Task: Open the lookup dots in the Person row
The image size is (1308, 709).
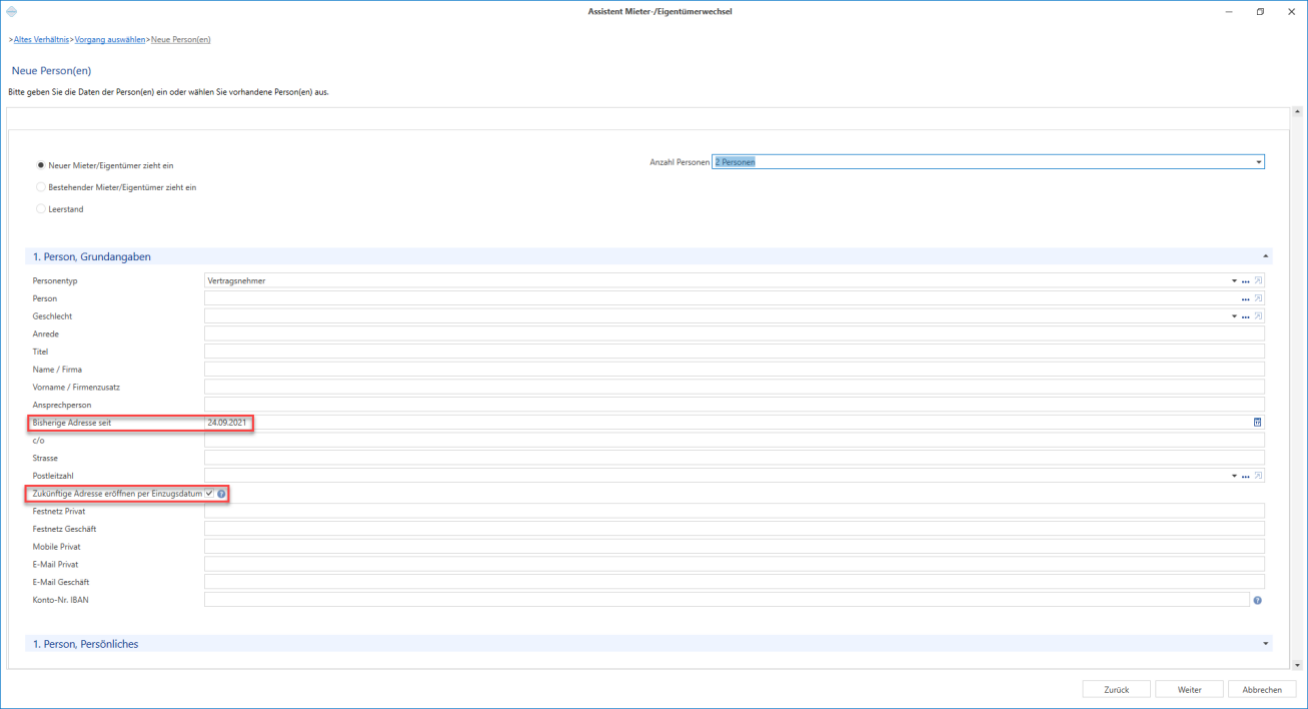Action: pyautogui.click(x=1246, y=299)
